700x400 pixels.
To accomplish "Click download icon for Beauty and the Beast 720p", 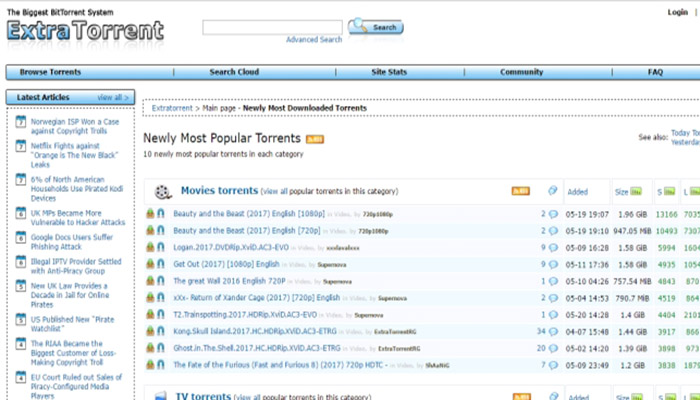I will pos(150,231).
